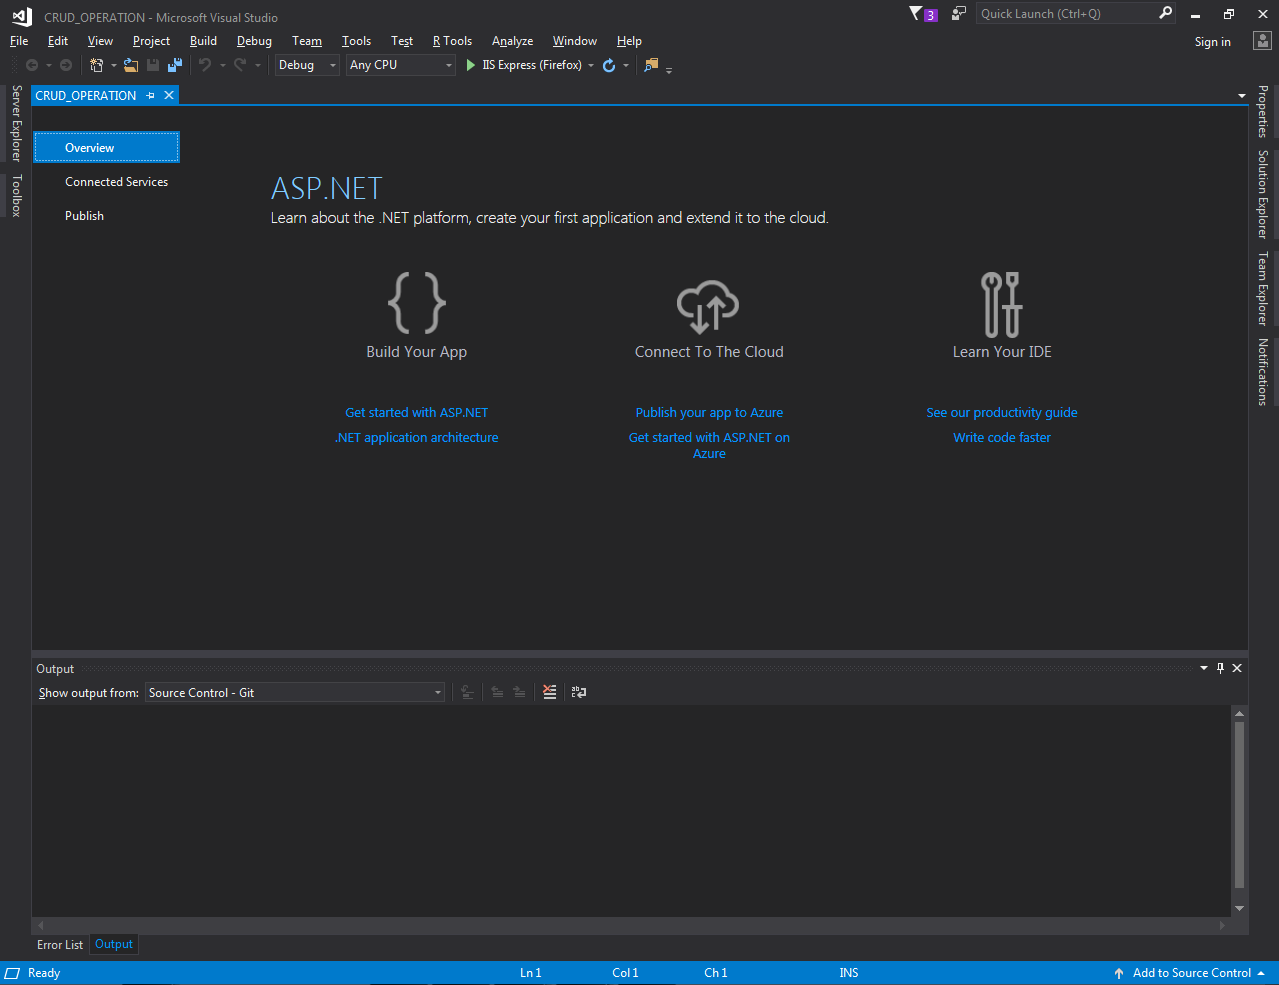1279x985 pixels.
Task: Open the notifications flag icon
Action: point(915,14)
